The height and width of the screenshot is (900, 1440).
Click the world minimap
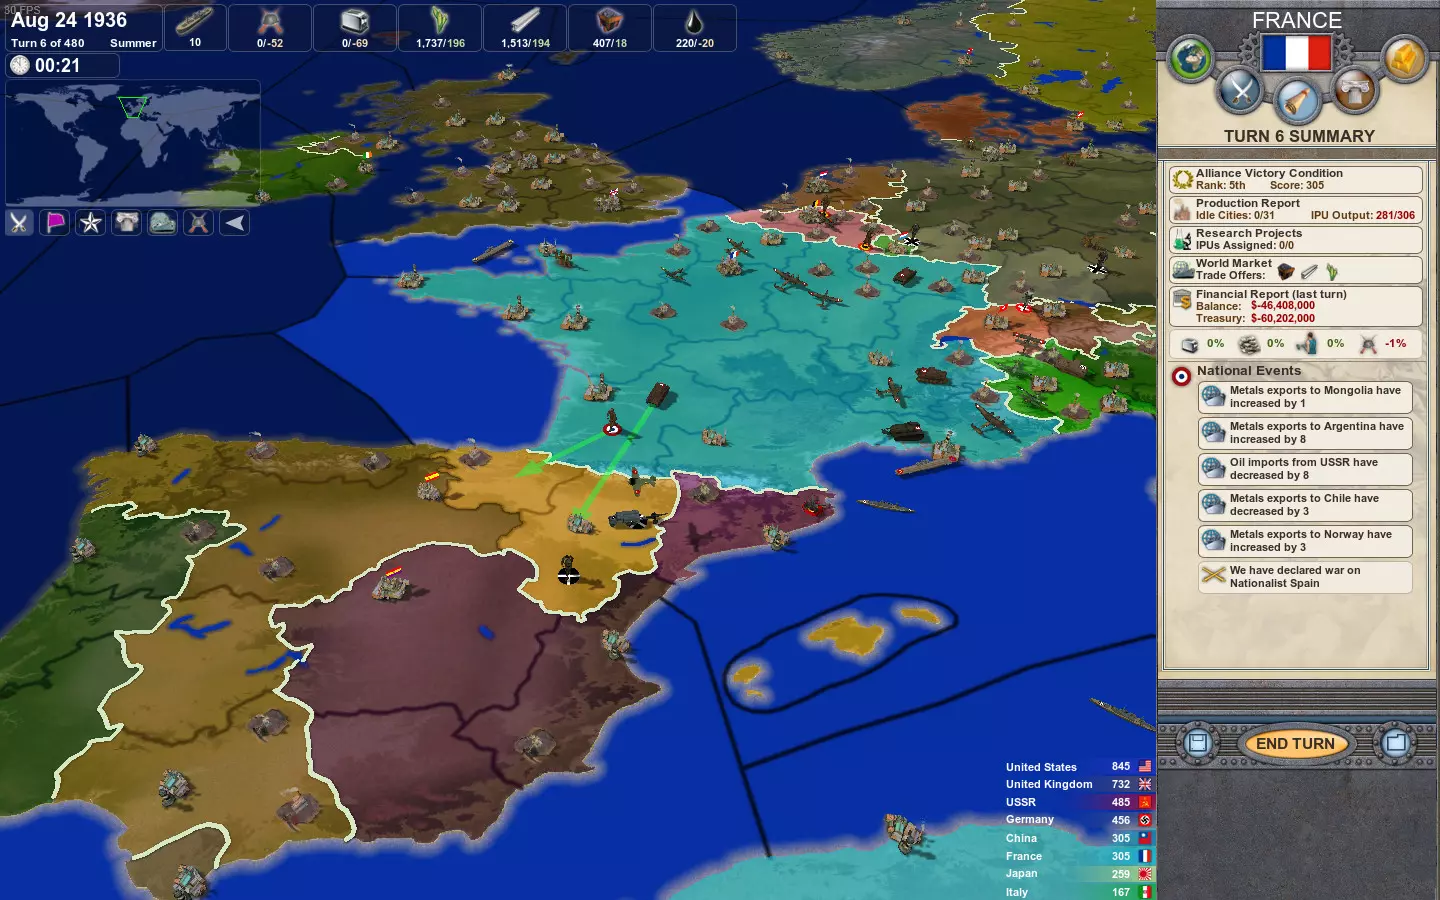click(x=133, y=143)
